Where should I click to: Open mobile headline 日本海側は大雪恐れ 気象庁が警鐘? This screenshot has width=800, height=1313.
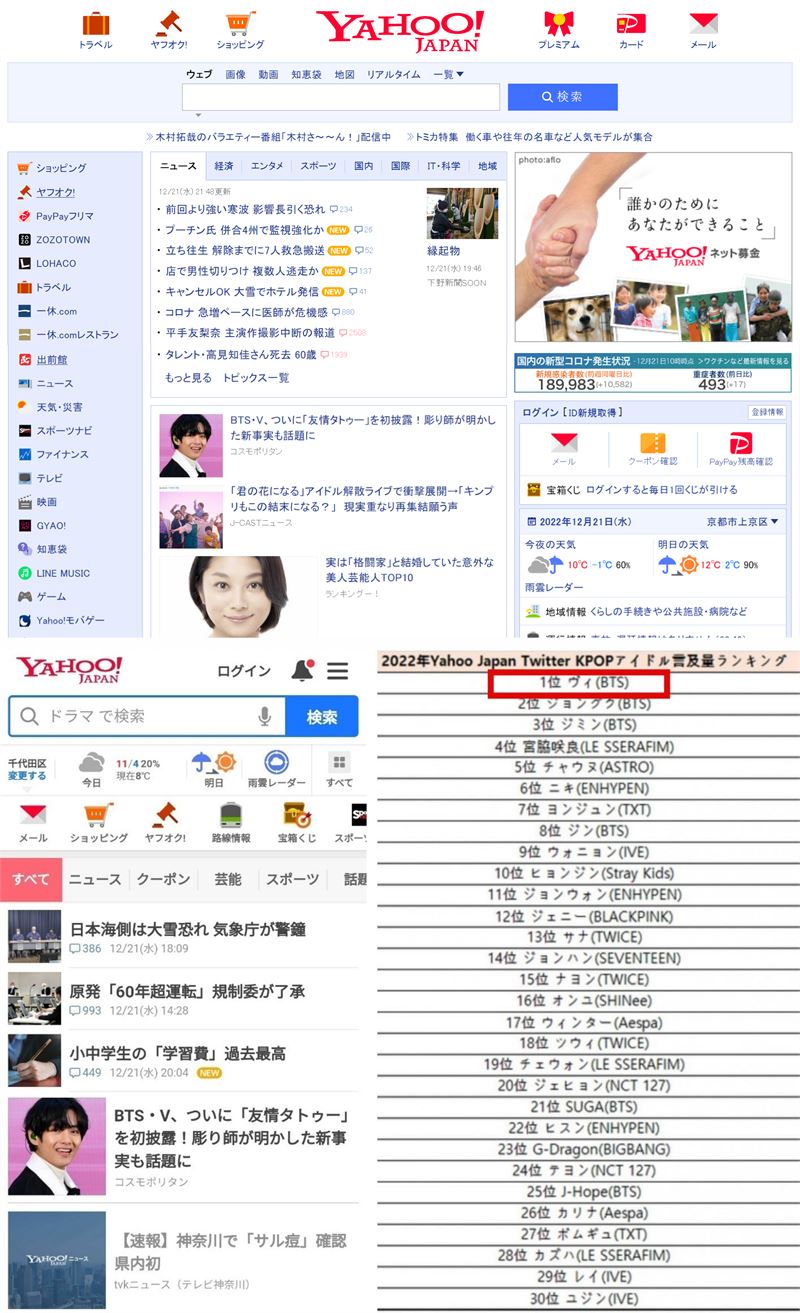188,929
